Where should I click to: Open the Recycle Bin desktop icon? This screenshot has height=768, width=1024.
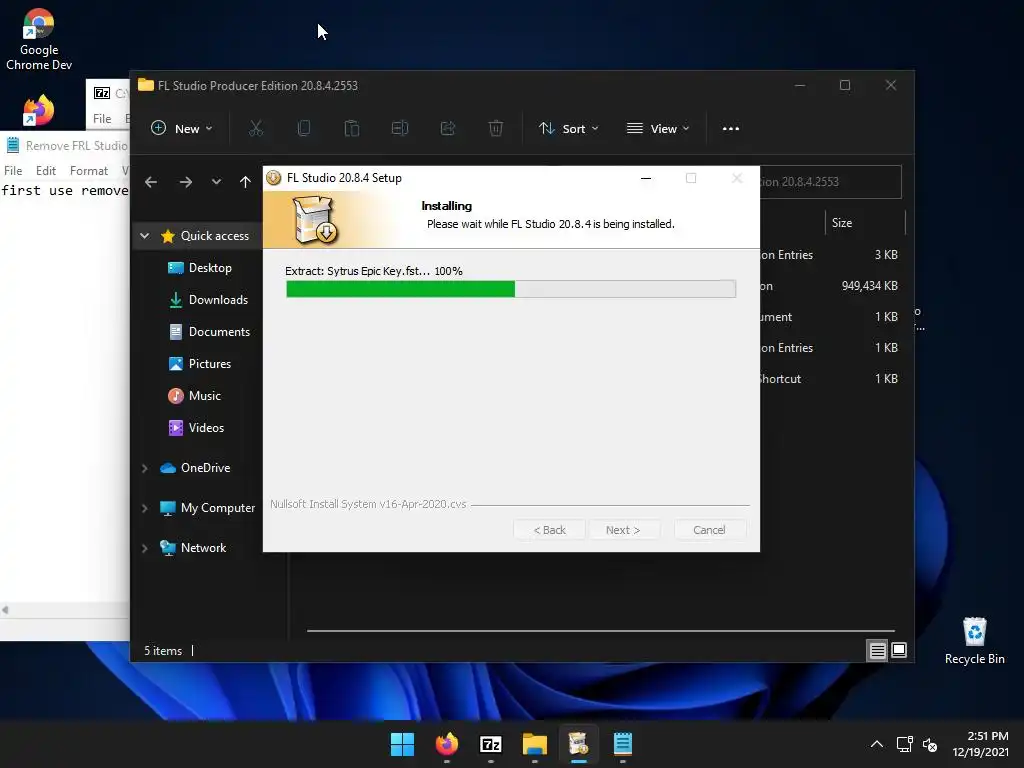click(x=974, y=641)
